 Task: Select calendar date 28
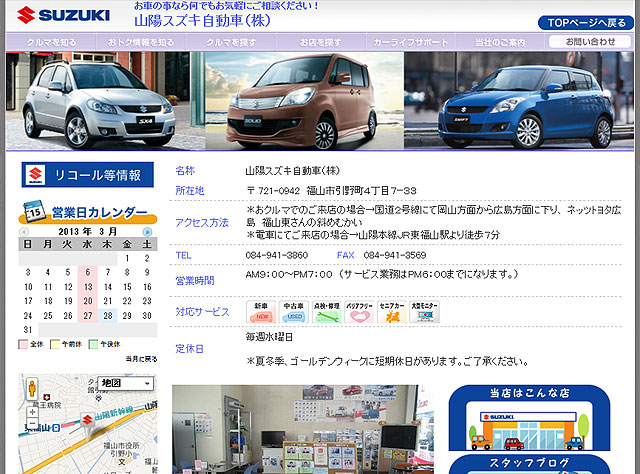108,316
